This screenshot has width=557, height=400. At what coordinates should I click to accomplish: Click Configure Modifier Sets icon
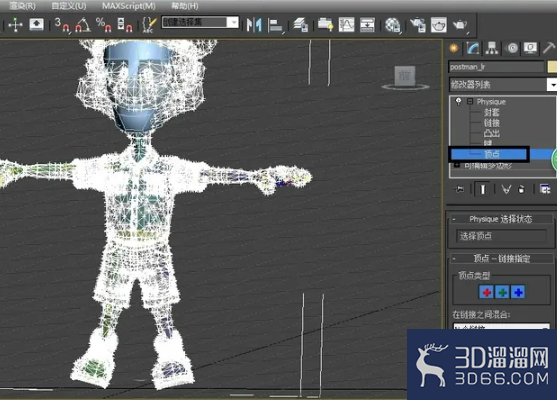(545, 189)
